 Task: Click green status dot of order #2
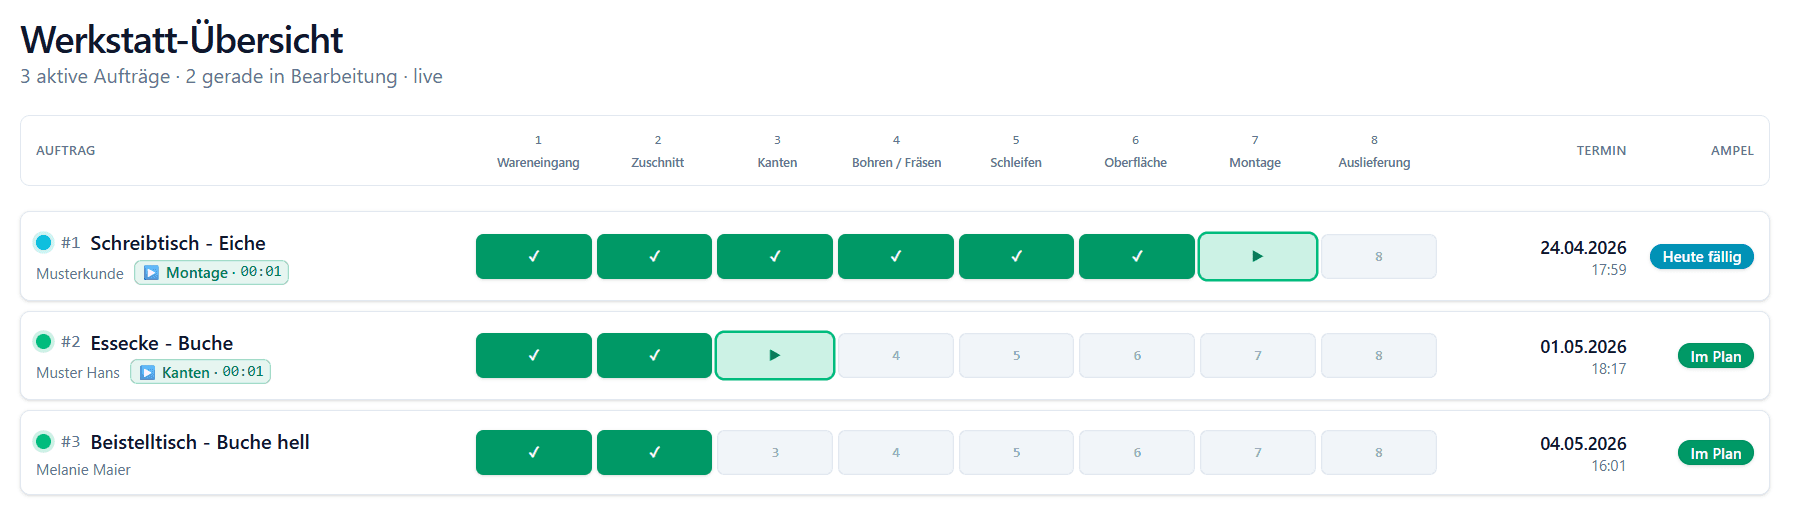(43, 341)
